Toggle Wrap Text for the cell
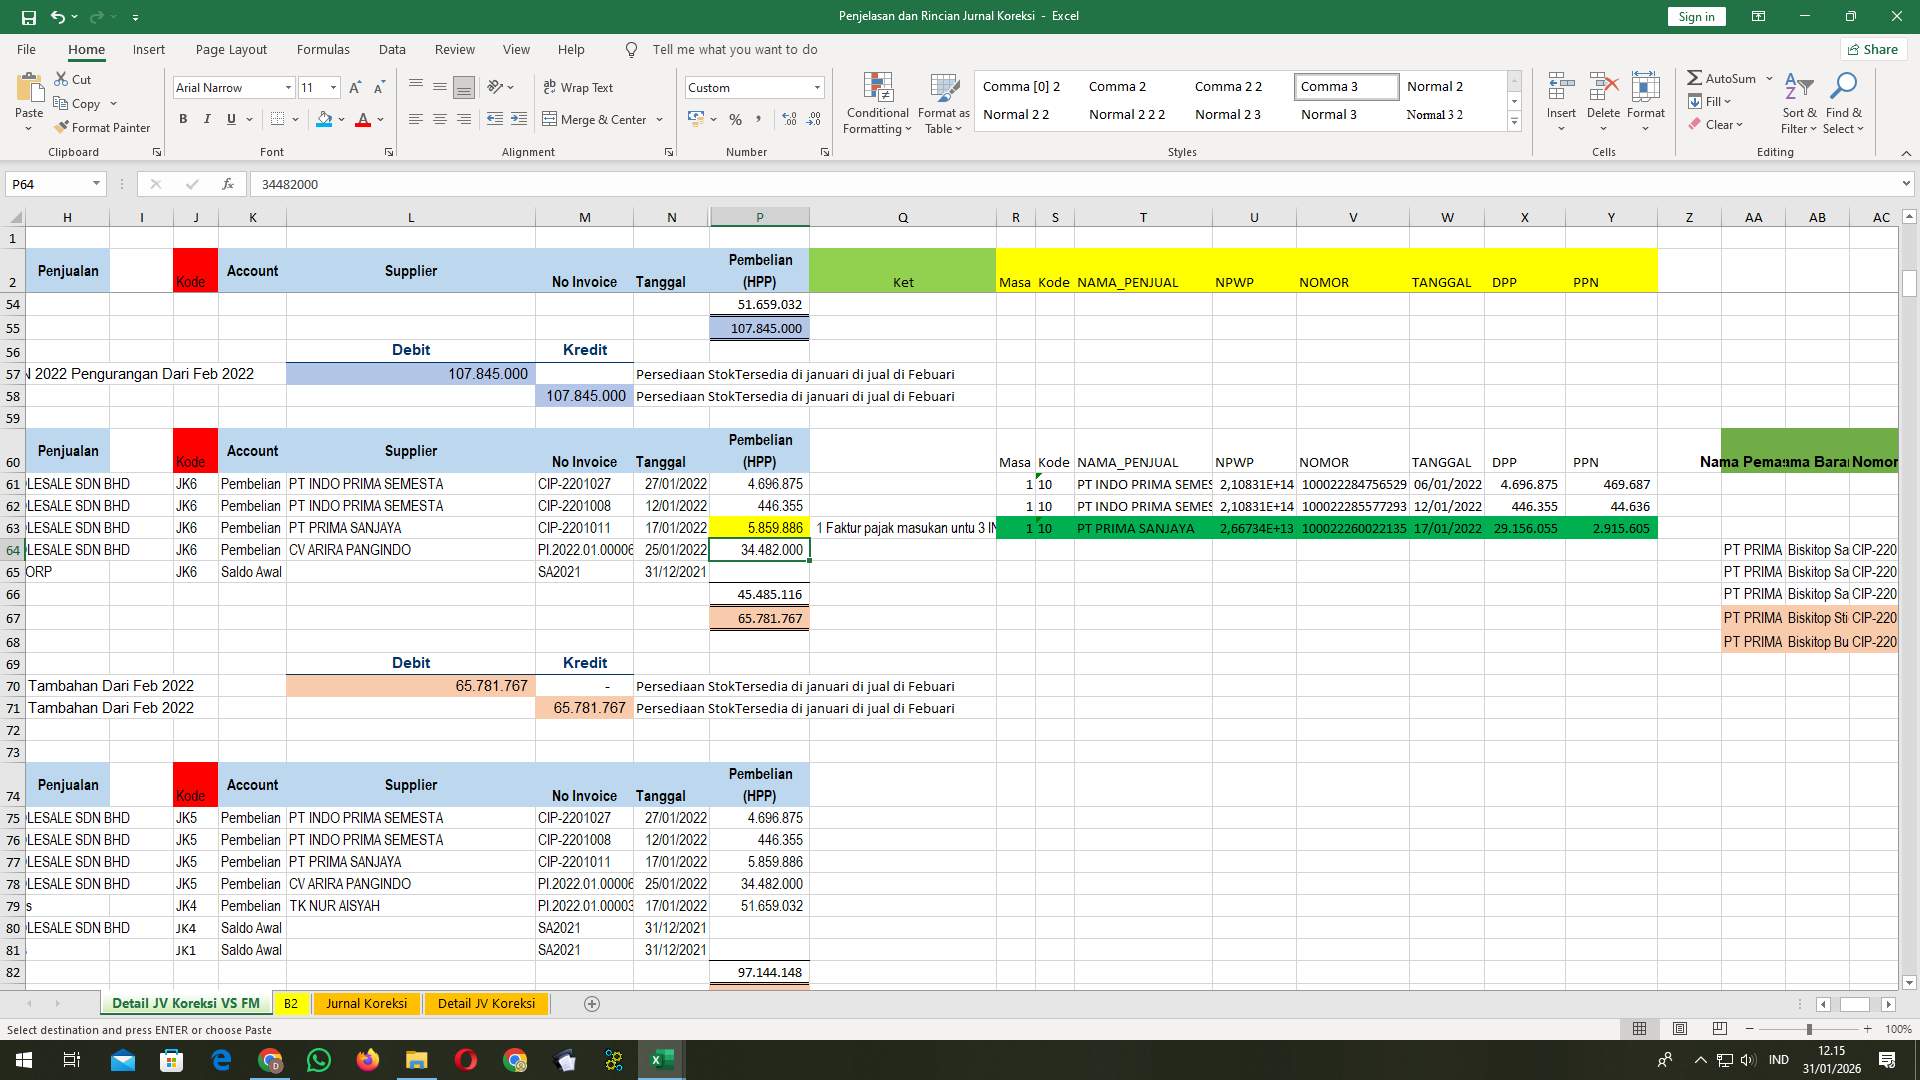 click(x=578, y=87)
